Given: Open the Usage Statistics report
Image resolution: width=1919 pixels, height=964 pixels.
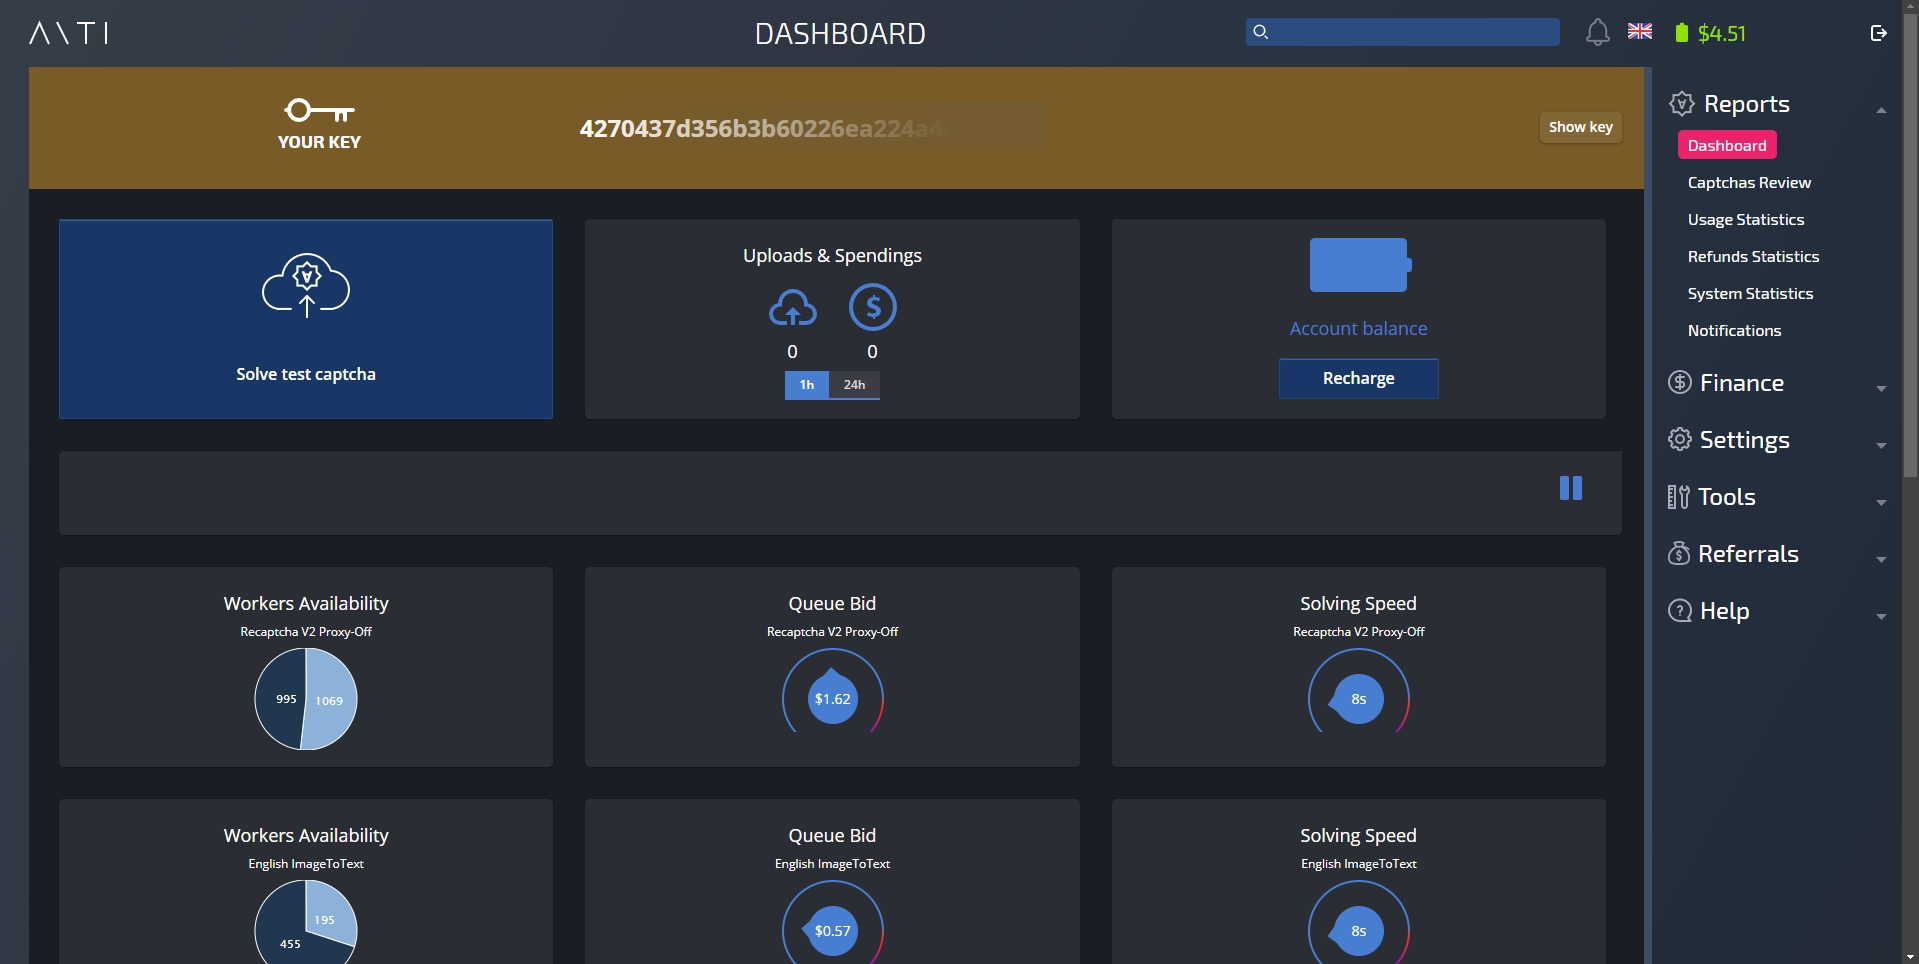Looking at the screenshot, I should 1745,220.
